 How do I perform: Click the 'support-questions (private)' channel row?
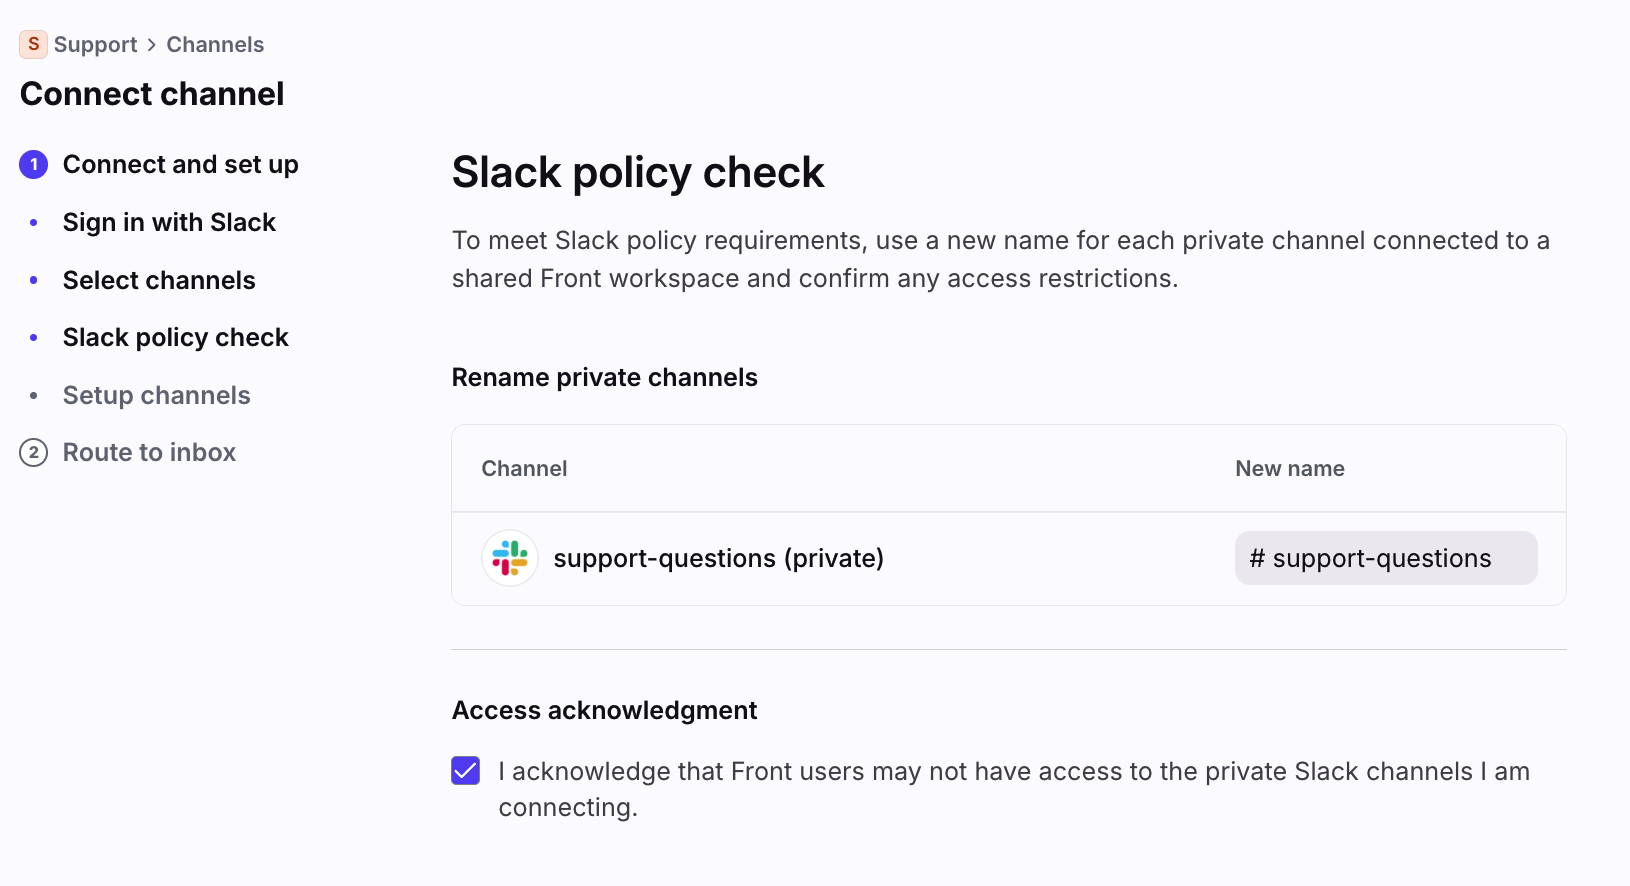[x=718, y=558]
